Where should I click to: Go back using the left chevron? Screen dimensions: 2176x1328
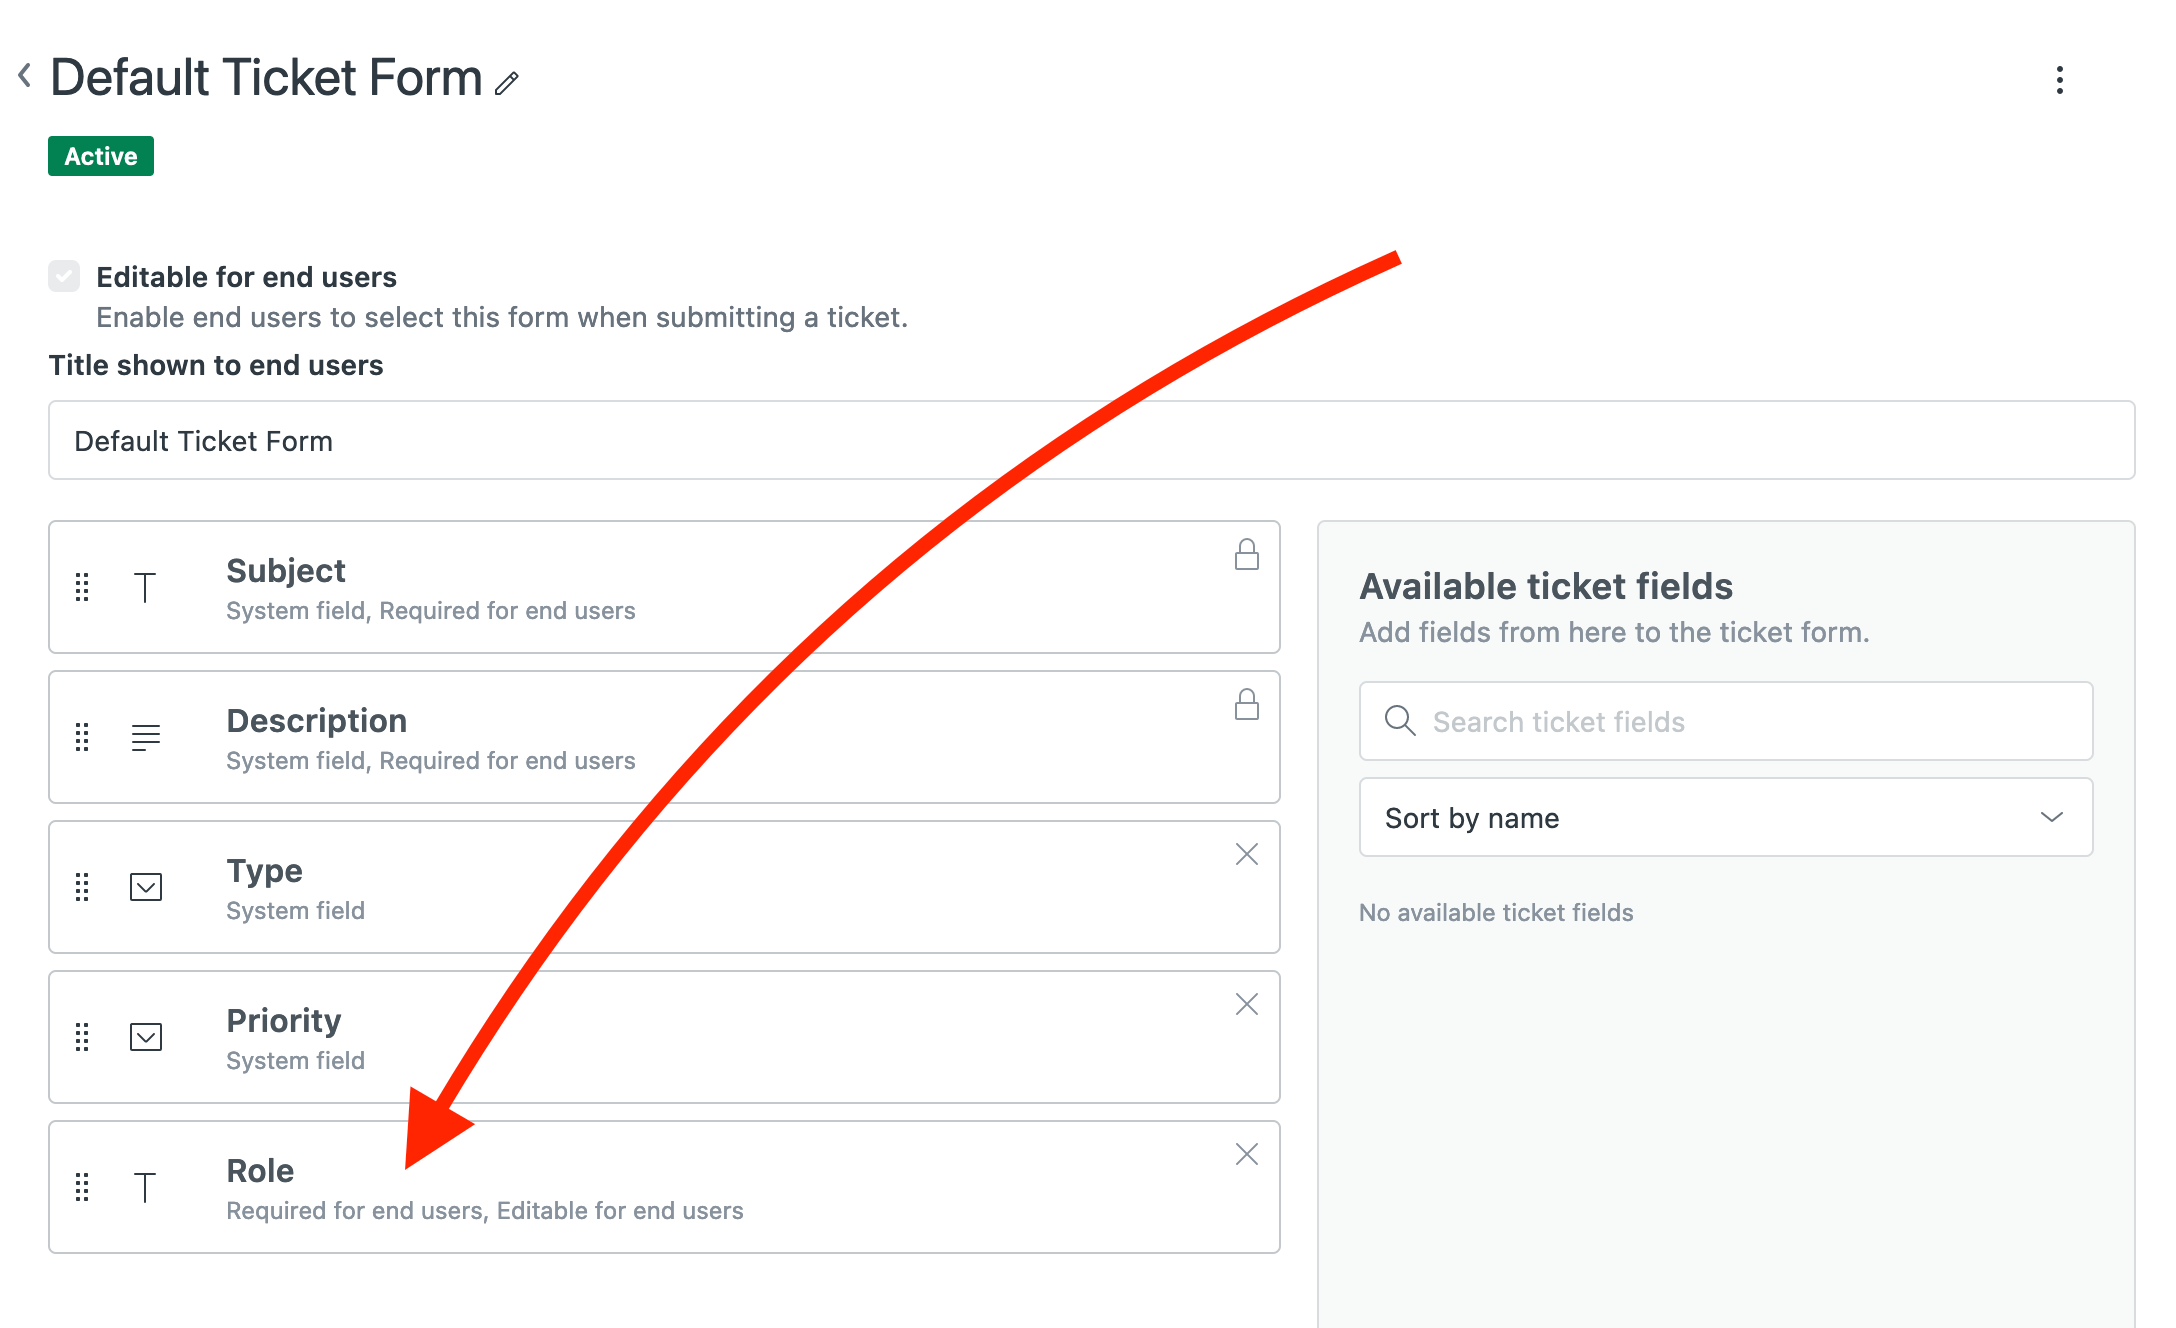(x=22, y=77)
